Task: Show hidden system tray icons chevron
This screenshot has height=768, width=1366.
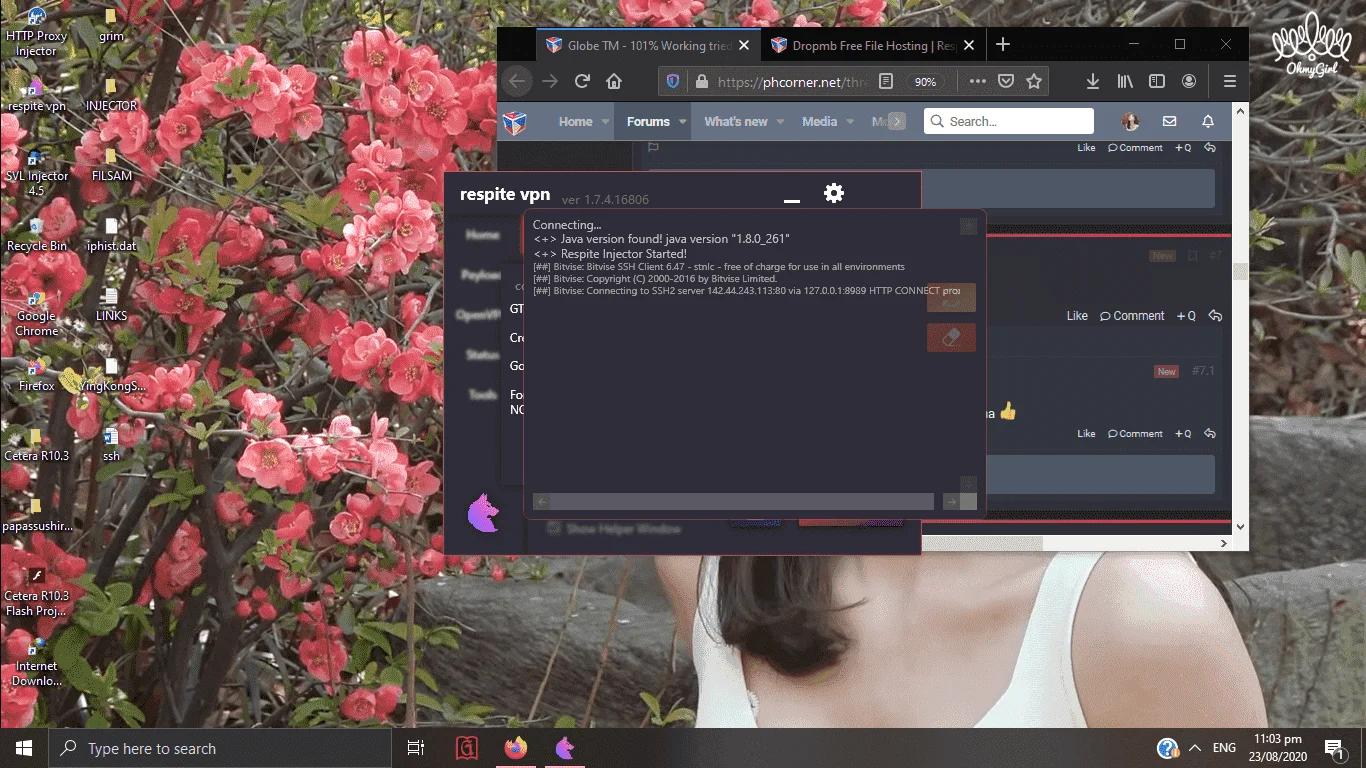Action: point(1194,748)
